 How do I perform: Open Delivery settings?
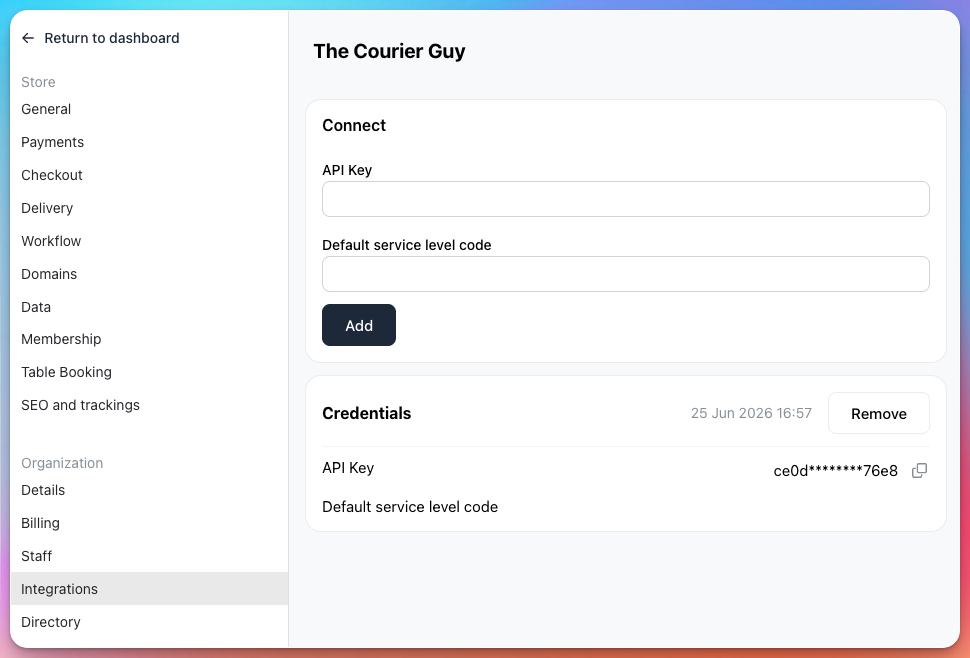coord(47,208)
